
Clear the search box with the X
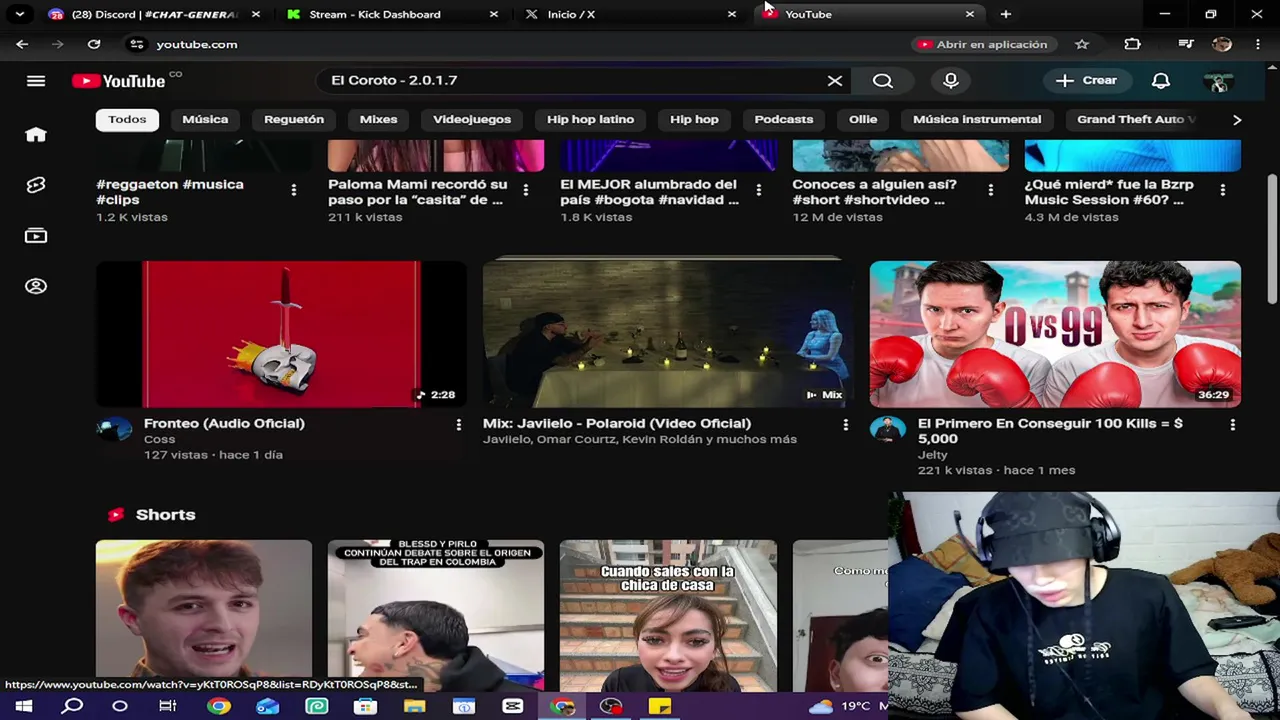(x=835, y=81)
